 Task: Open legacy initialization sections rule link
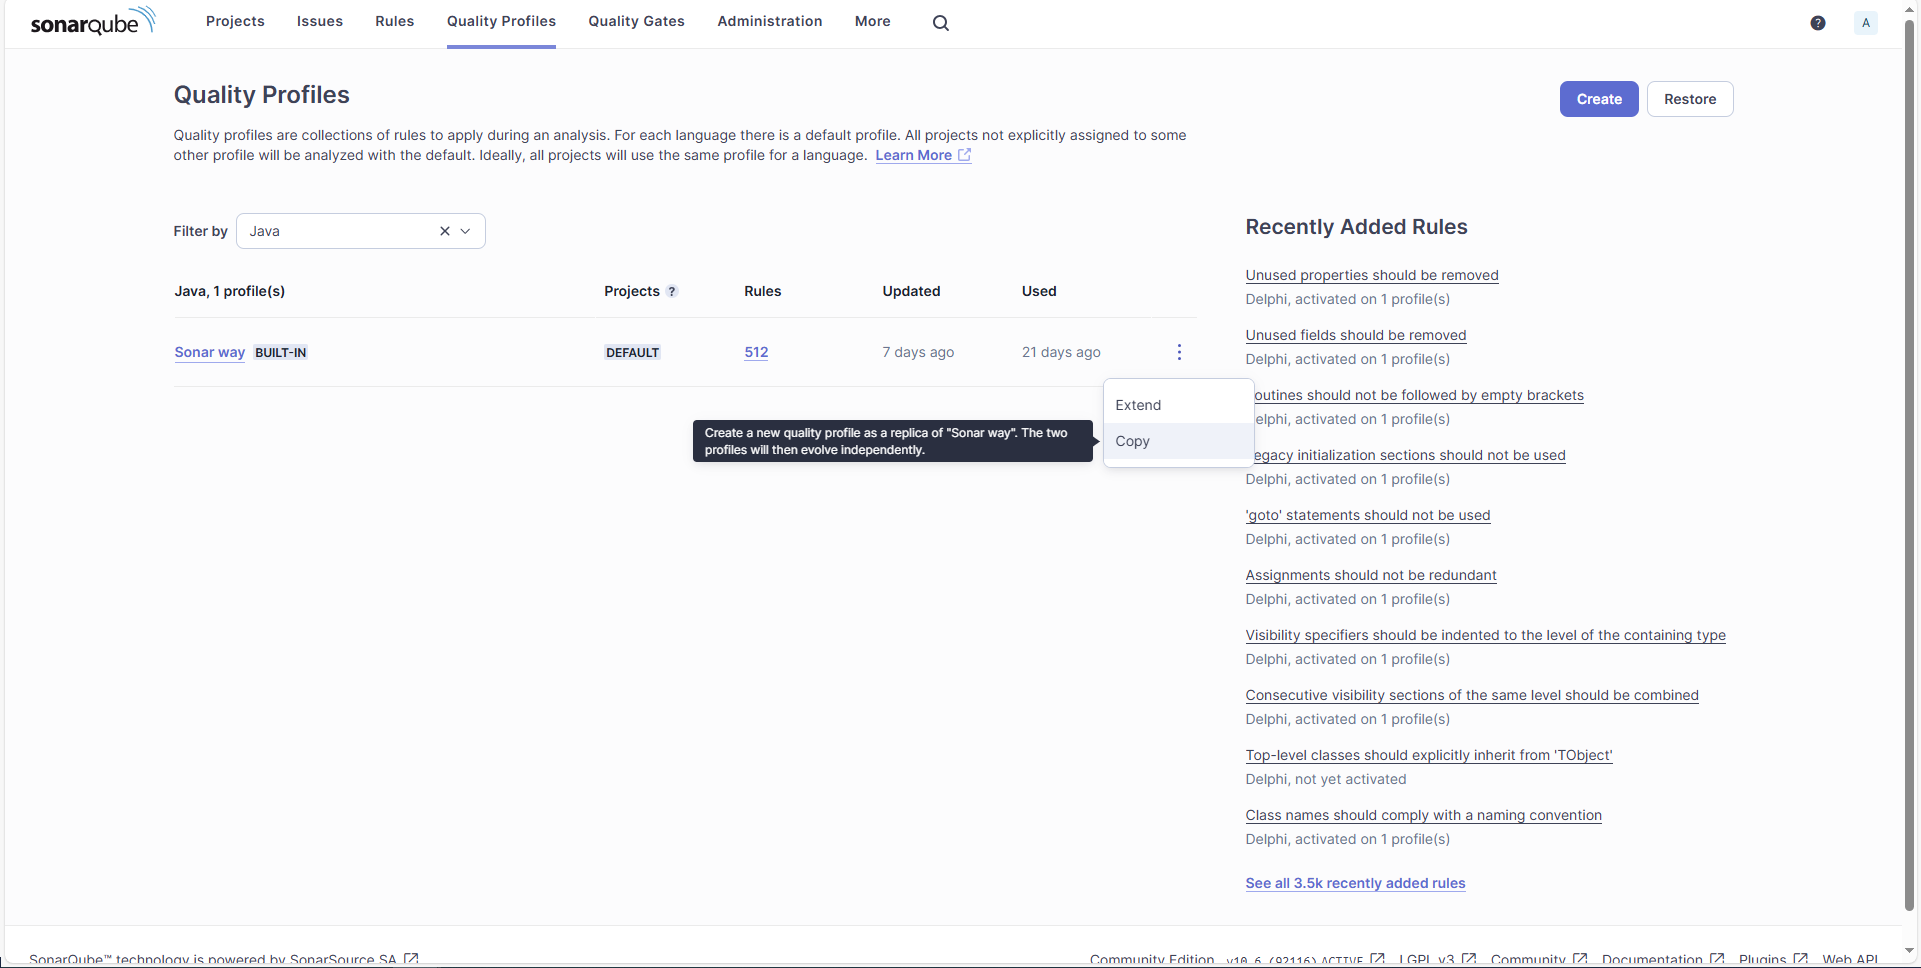[1410, 455]
